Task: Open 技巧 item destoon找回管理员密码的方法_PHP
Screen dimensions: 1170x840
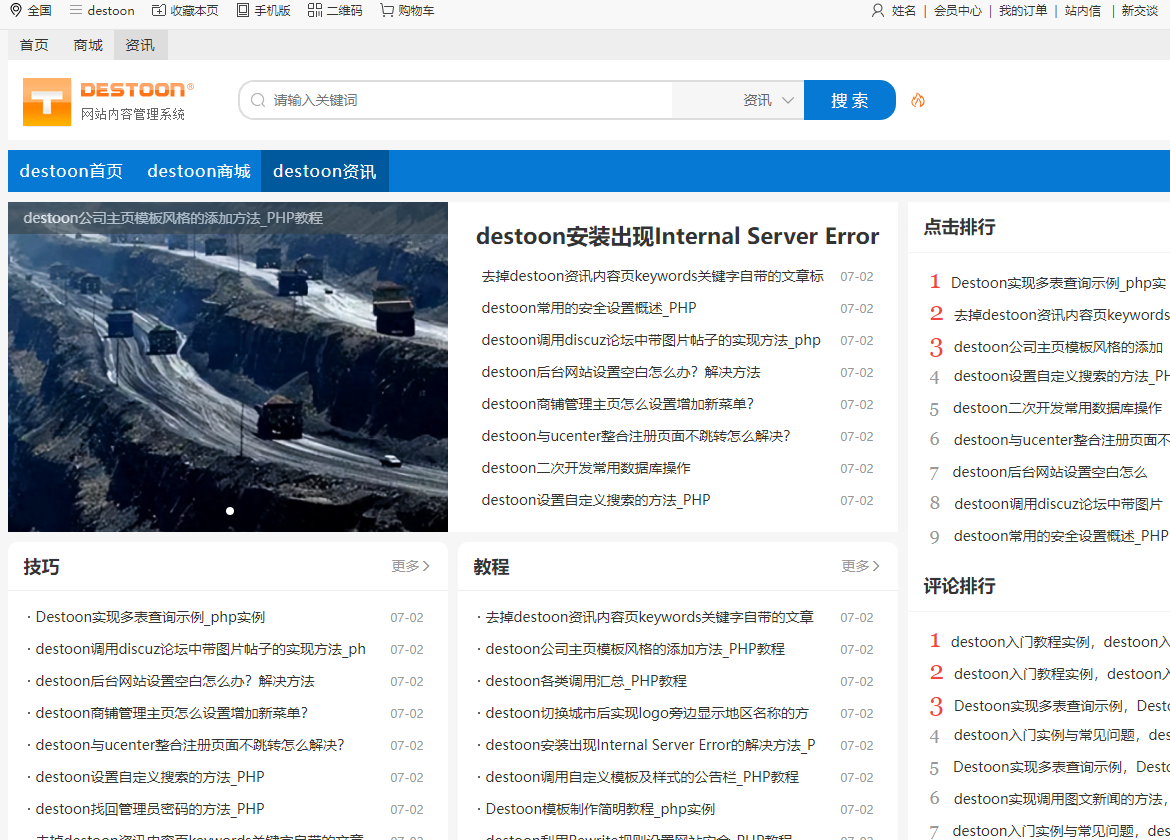Action: (x=150, y=809)
